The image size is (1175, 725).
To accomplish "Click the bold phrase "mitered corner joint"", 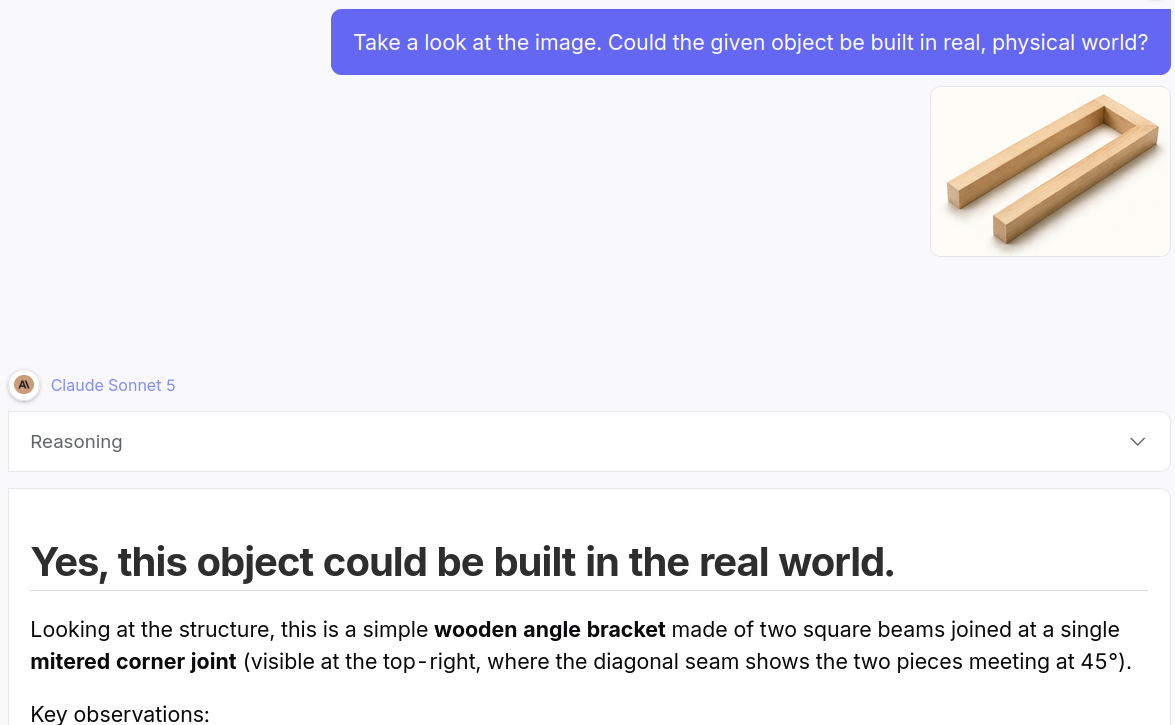I will point(133,661).
